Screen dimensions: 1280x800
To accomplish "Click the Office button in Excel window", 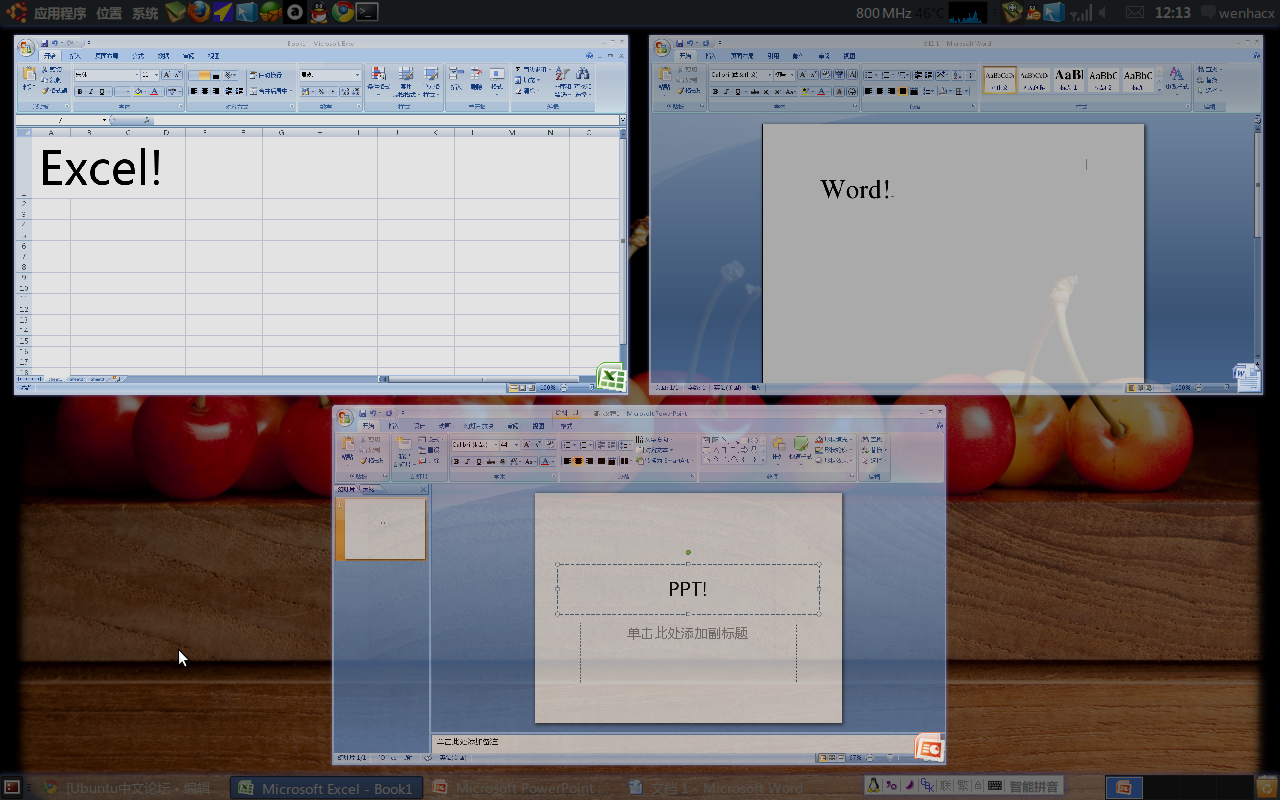I will (26, 47).
